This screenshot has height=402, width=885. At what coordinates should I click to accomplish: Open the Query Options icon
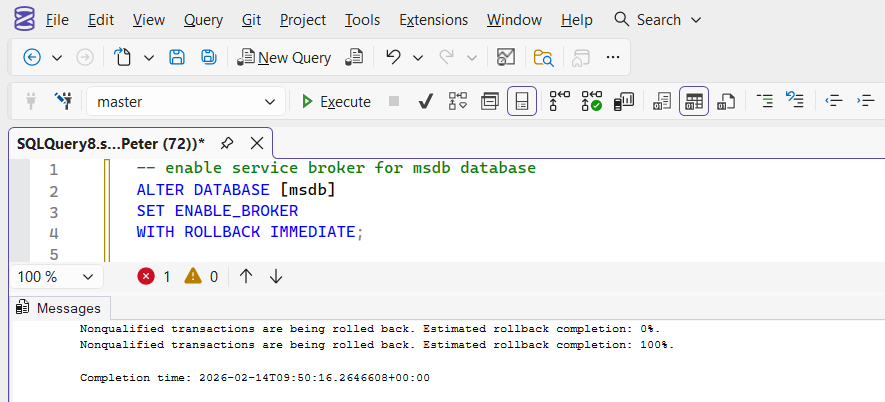[x=490, y=102]
